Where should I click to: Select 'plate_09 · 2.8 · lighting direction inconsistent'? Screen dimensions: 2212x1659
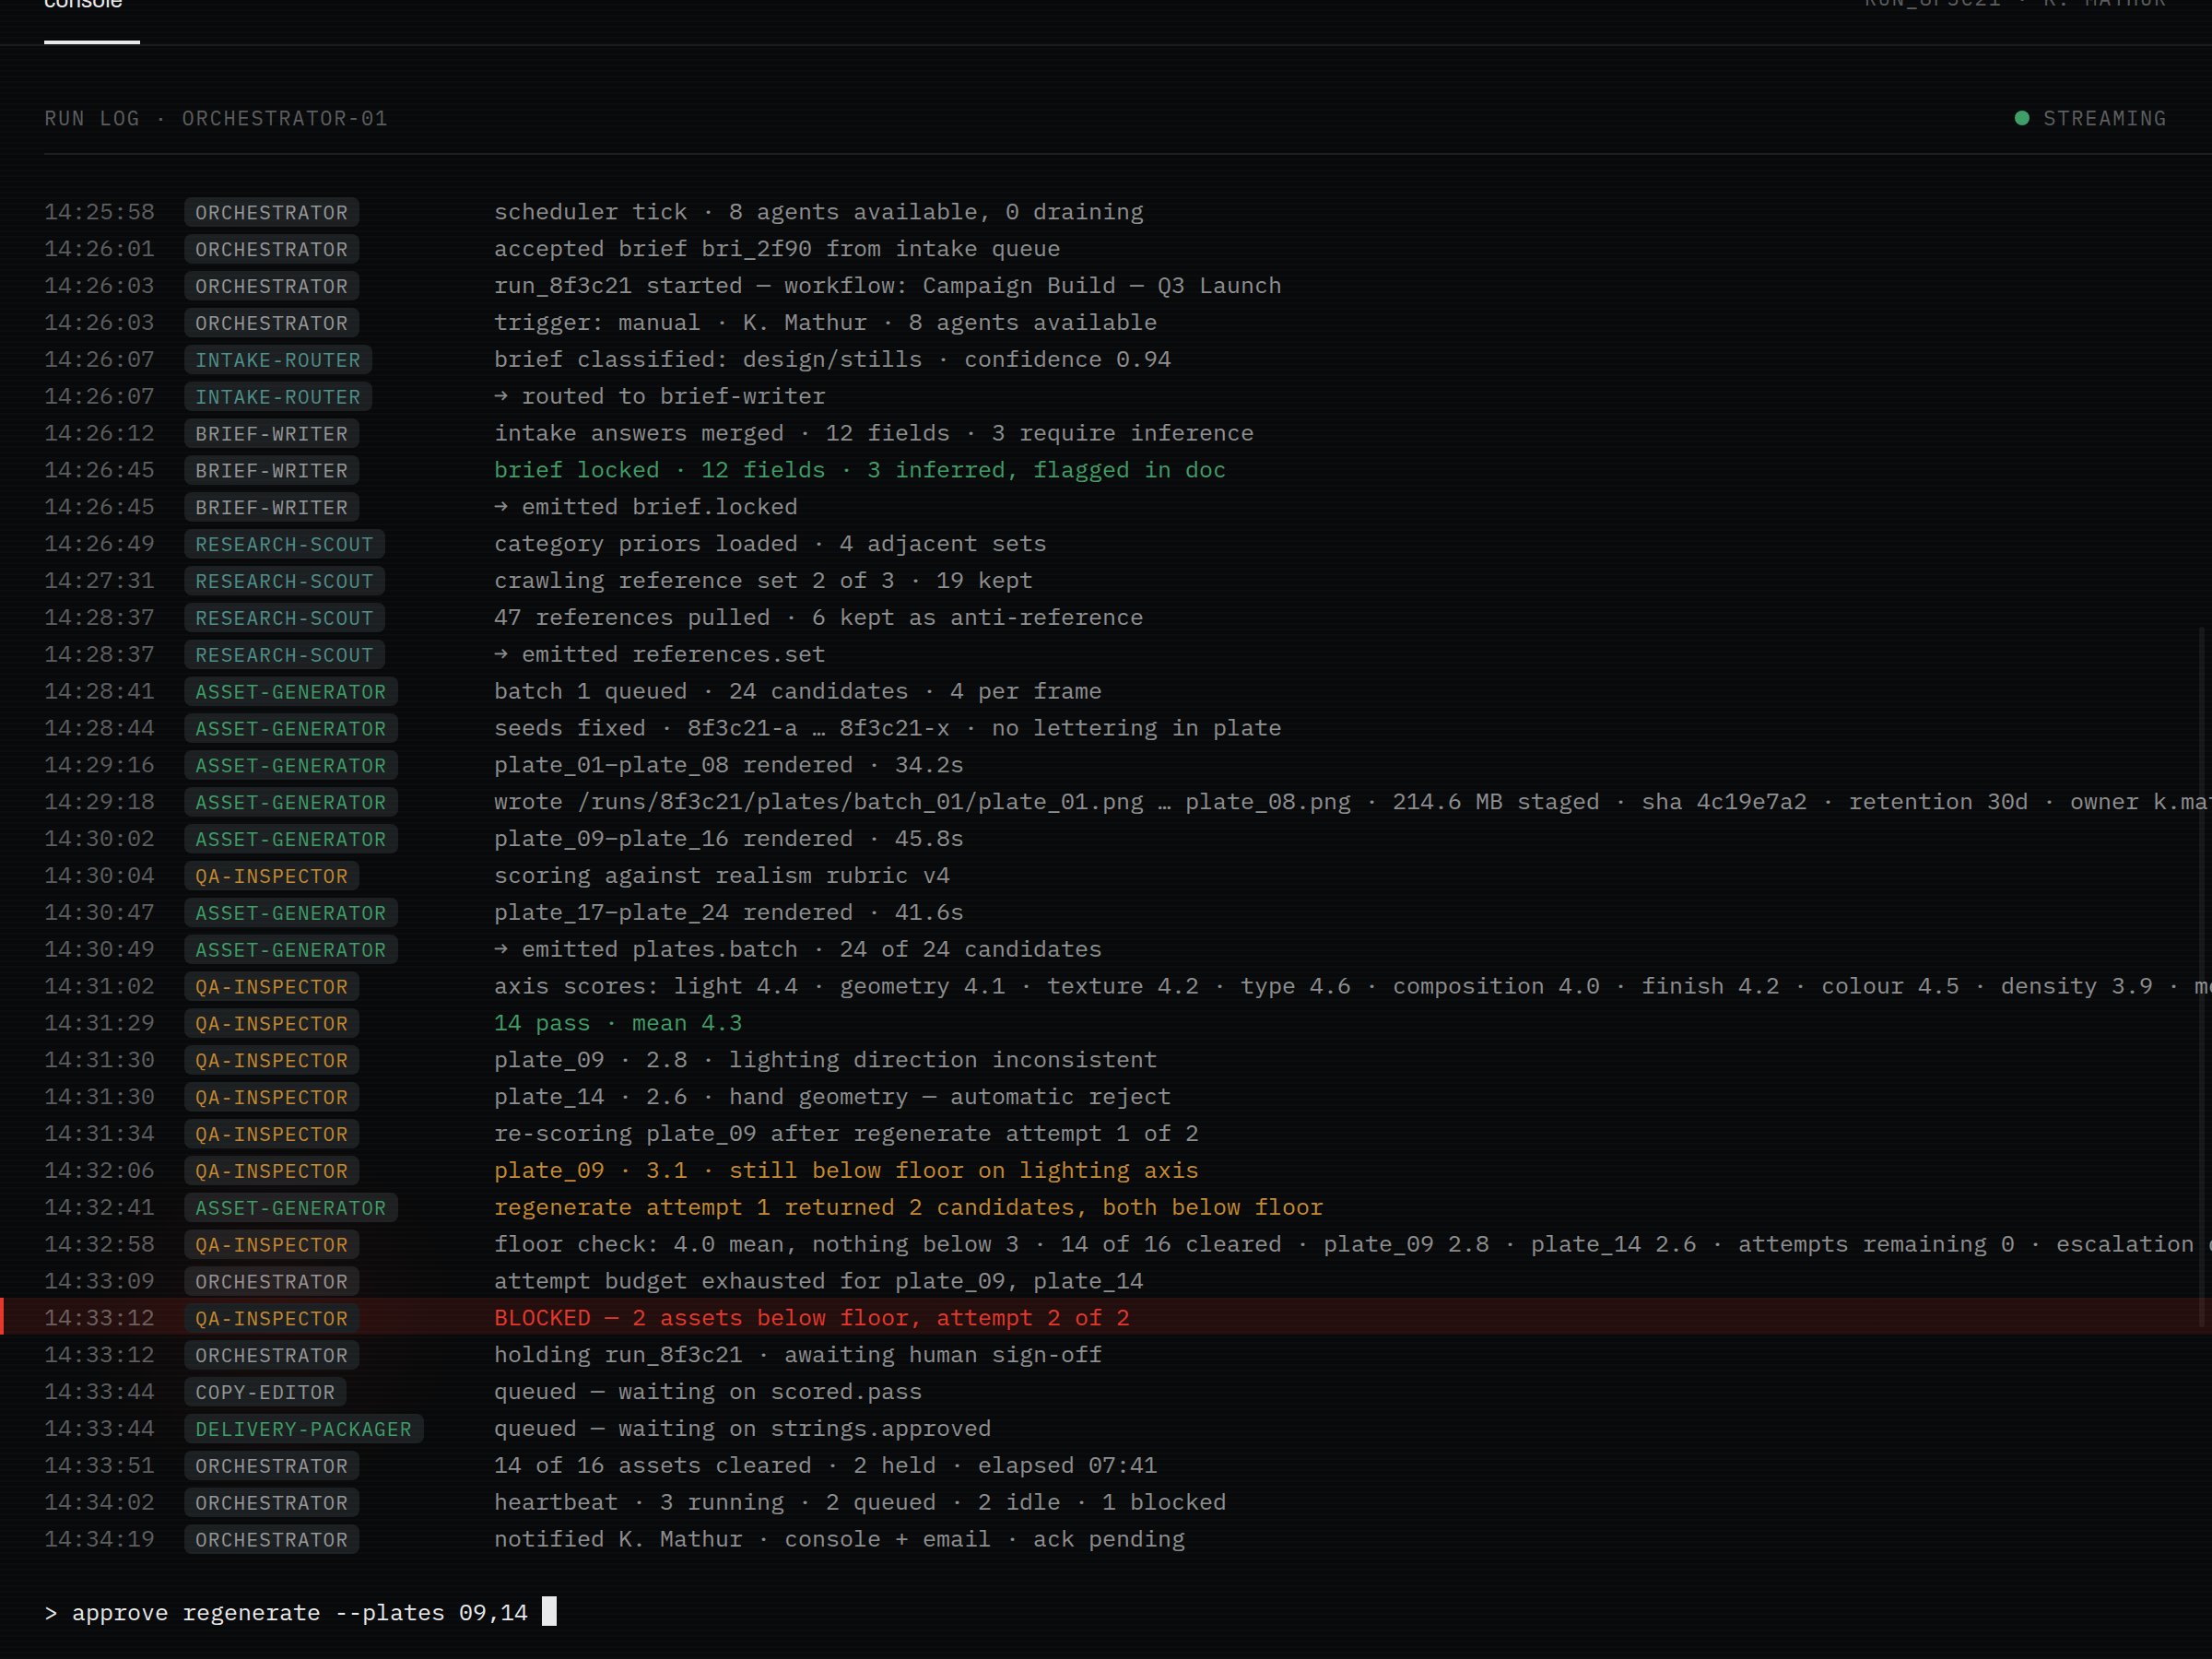tap(825, 1060)
